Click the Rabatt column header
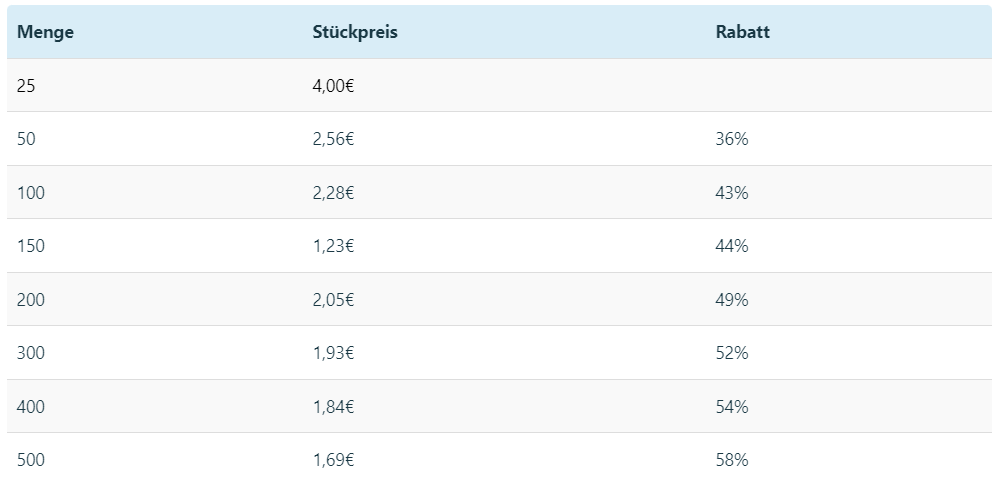The height and width of the screenshot is (502, 1007). pos(742,32)
